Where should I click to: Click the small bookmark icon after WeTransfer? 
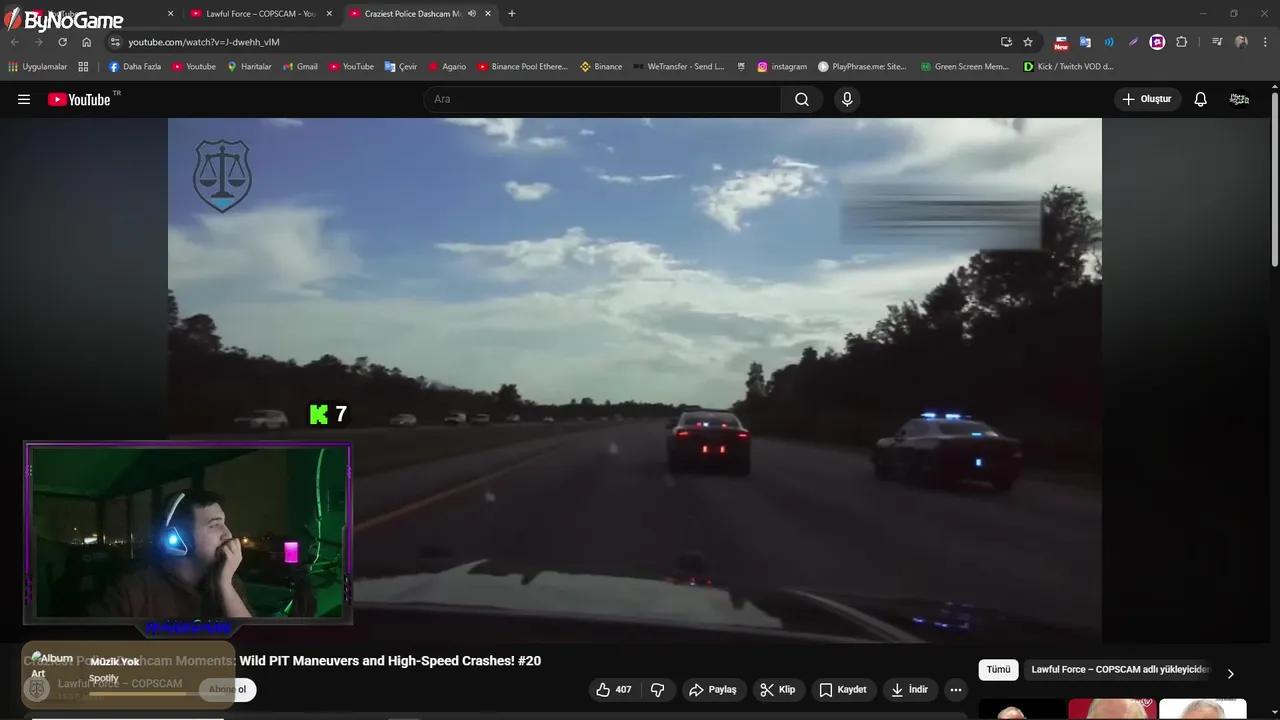click(741, 67)
